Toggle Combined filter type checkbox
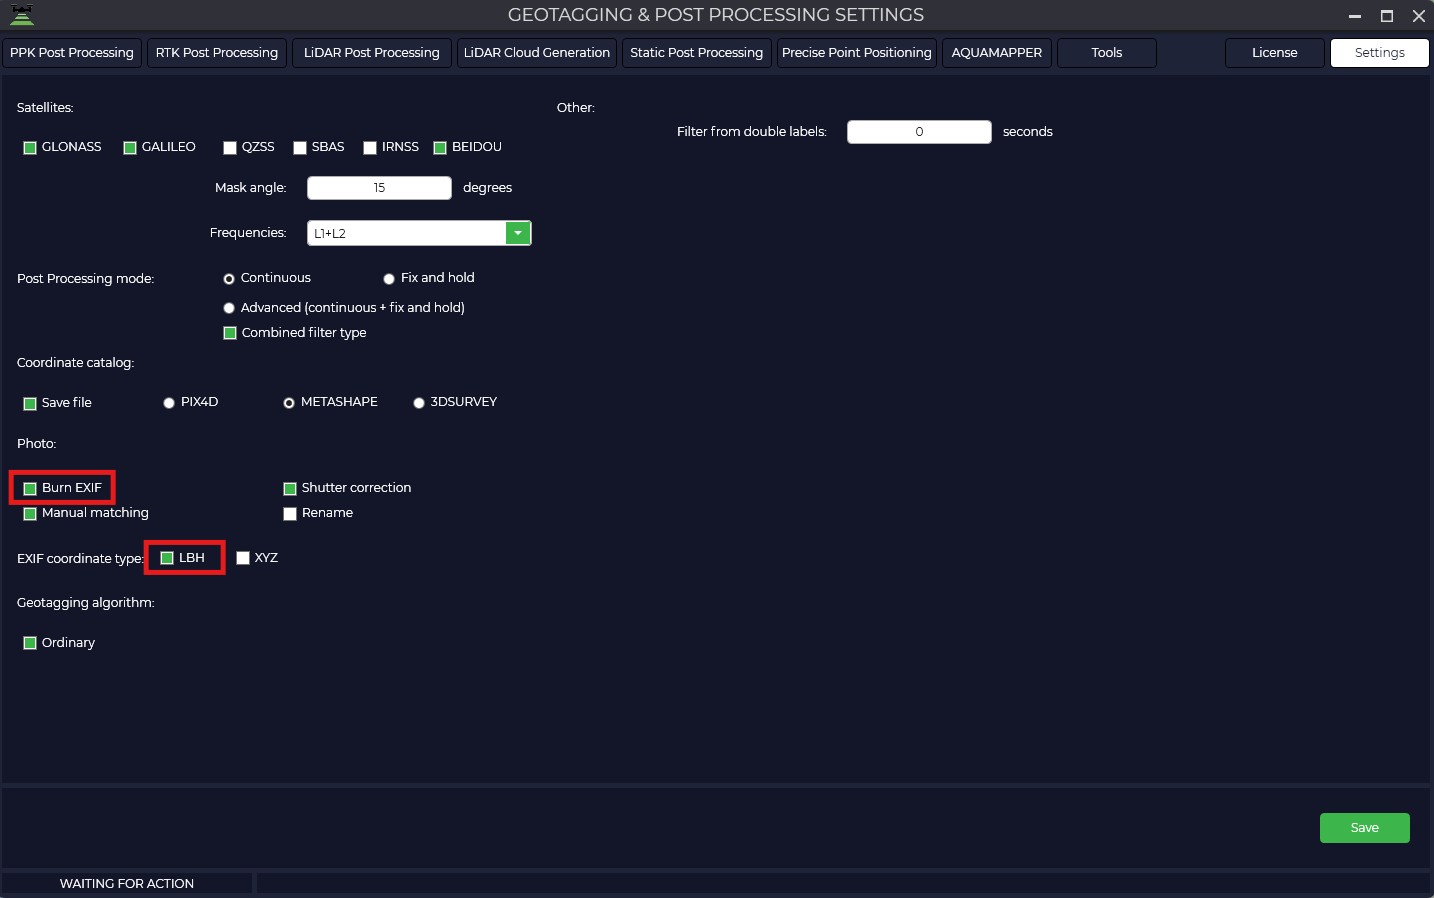The width and height of the screenshot is (1434, 898). (x=230, y=333)
